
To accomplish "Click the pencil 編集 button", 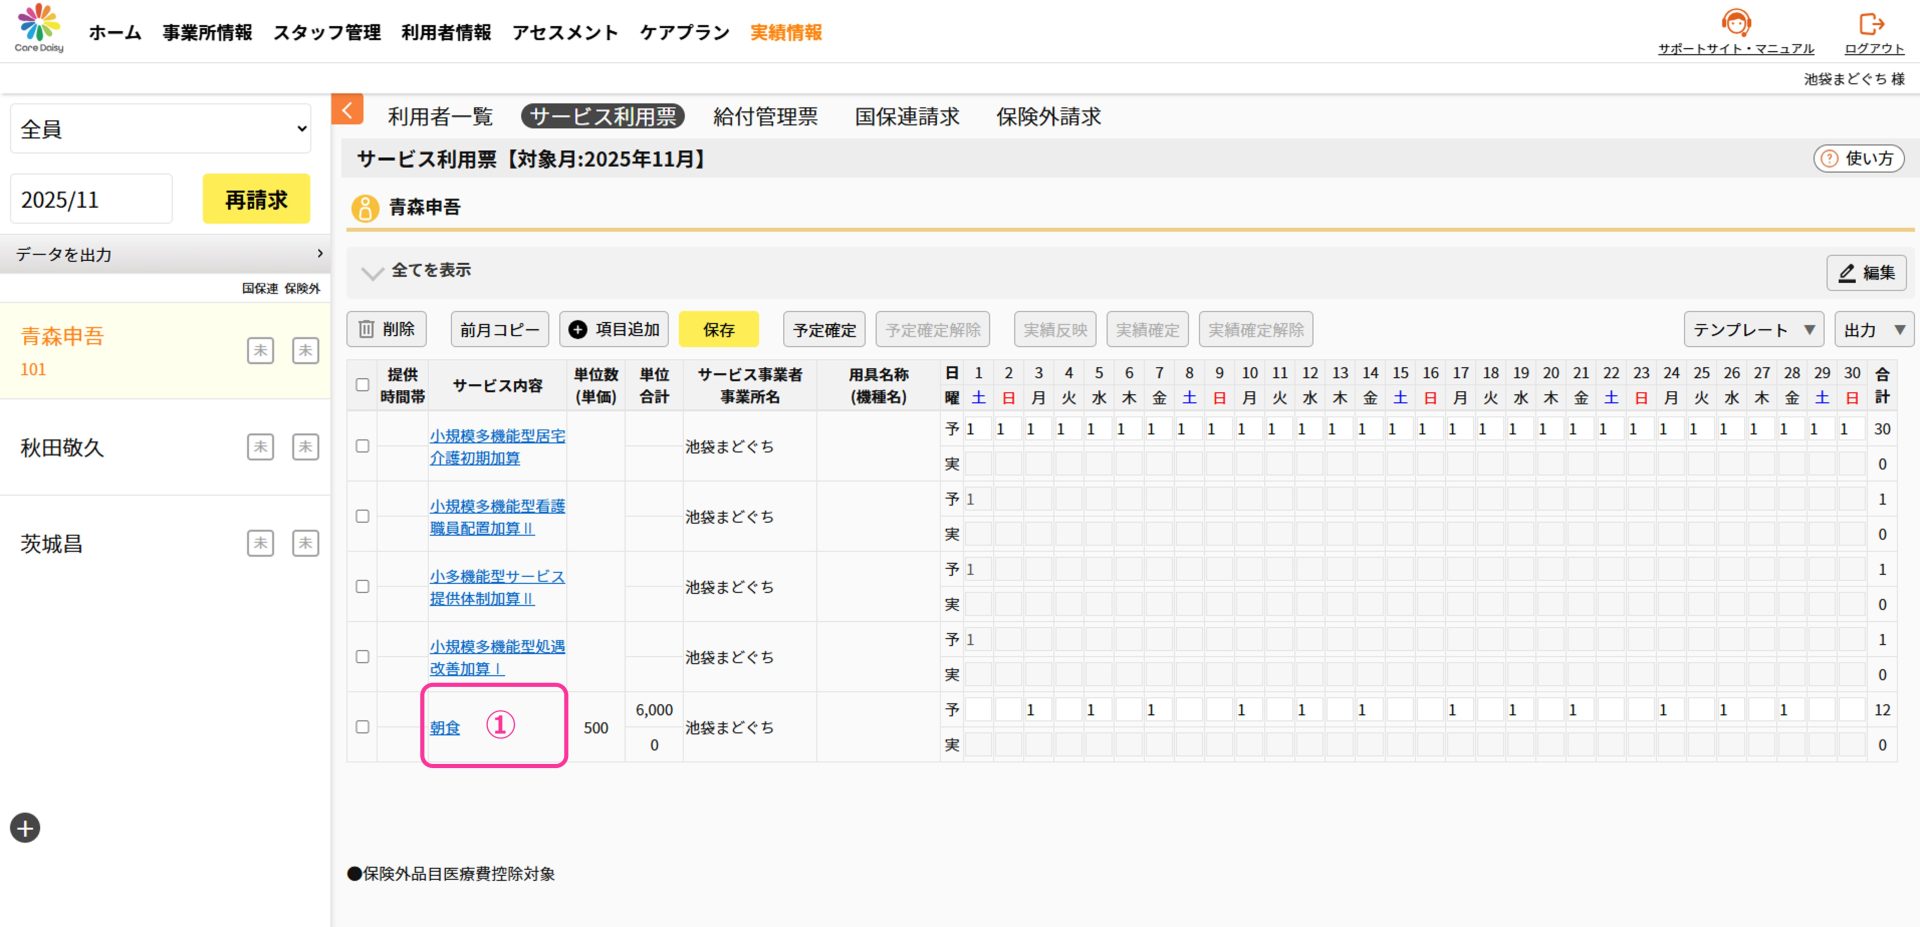I will [1866, 272].
